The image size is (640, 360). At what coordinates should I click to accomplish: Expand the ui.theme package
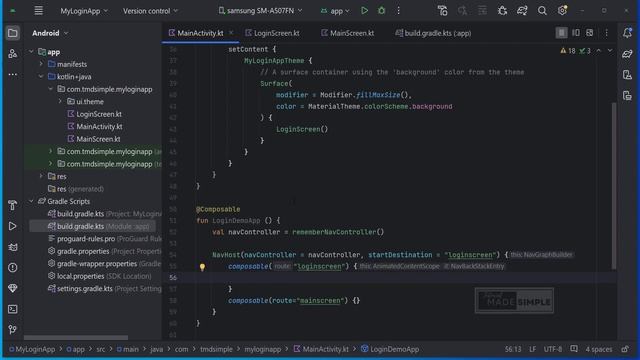pyautogui.click(x=60, y=101)
